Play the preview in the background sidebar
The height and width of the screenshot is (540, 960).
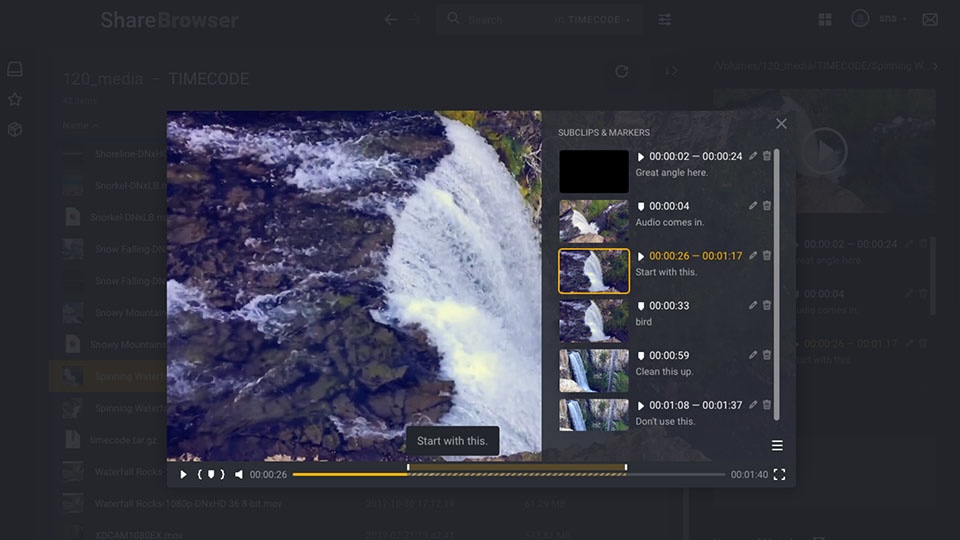(824, 151)
